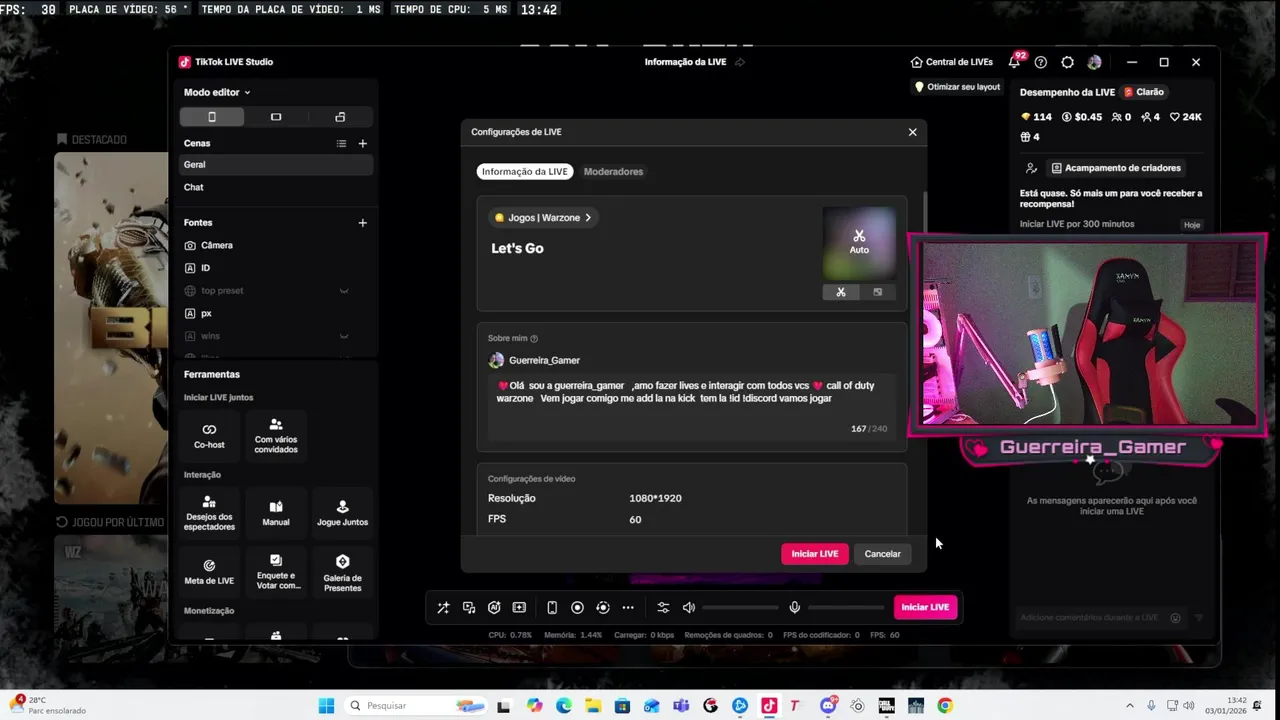Click the share arrow beside Informação da LIVE
Image resolution: width=1280 pixels, height=720 pixels.
coord(740,62)
